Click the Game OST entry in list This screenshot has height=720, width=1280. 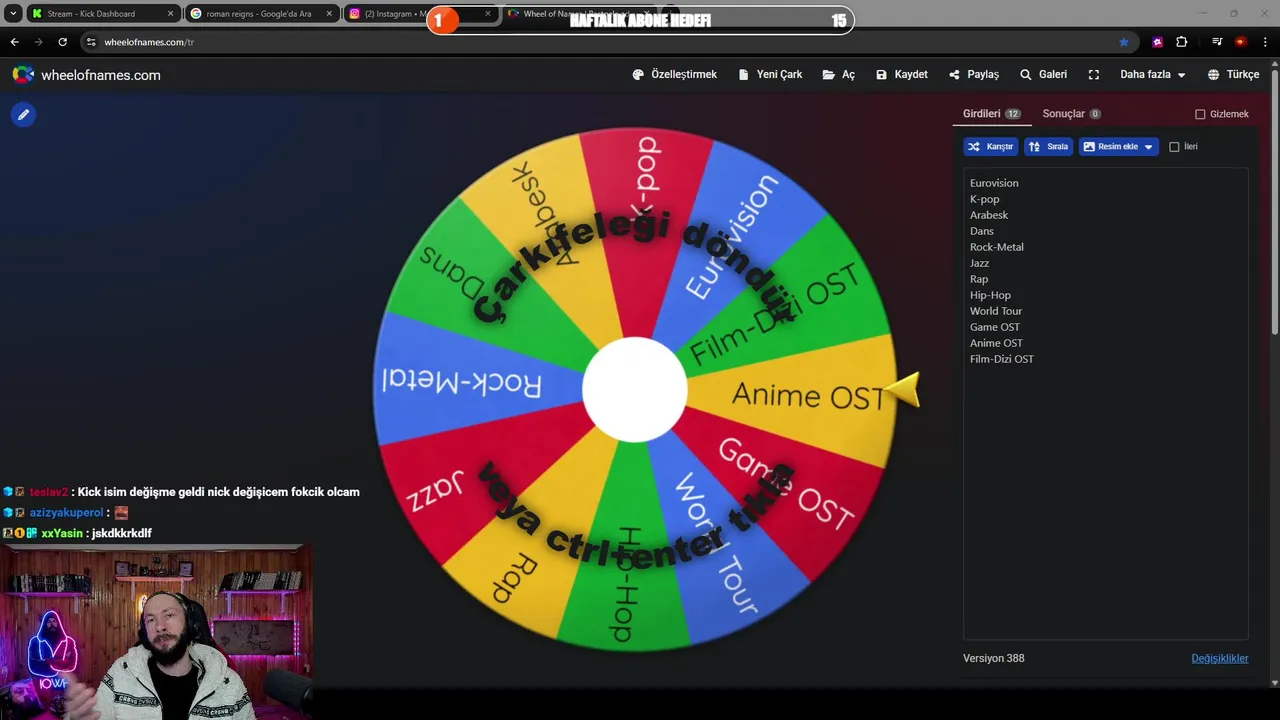(995, 327)
